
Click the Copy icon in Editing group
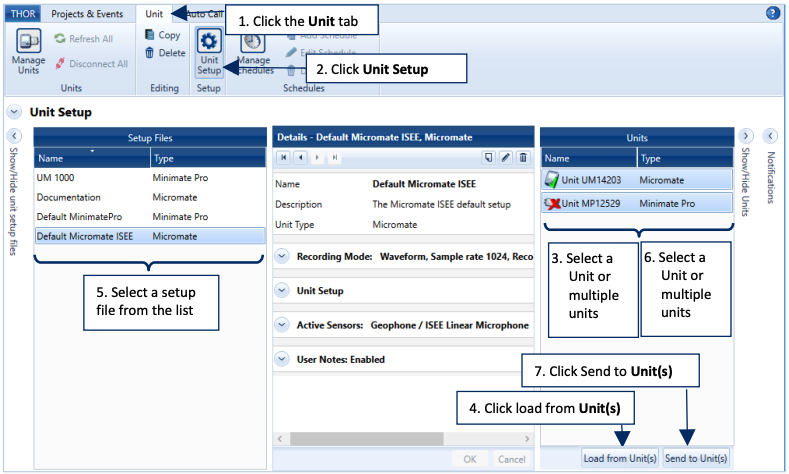(x=163, y=35)
